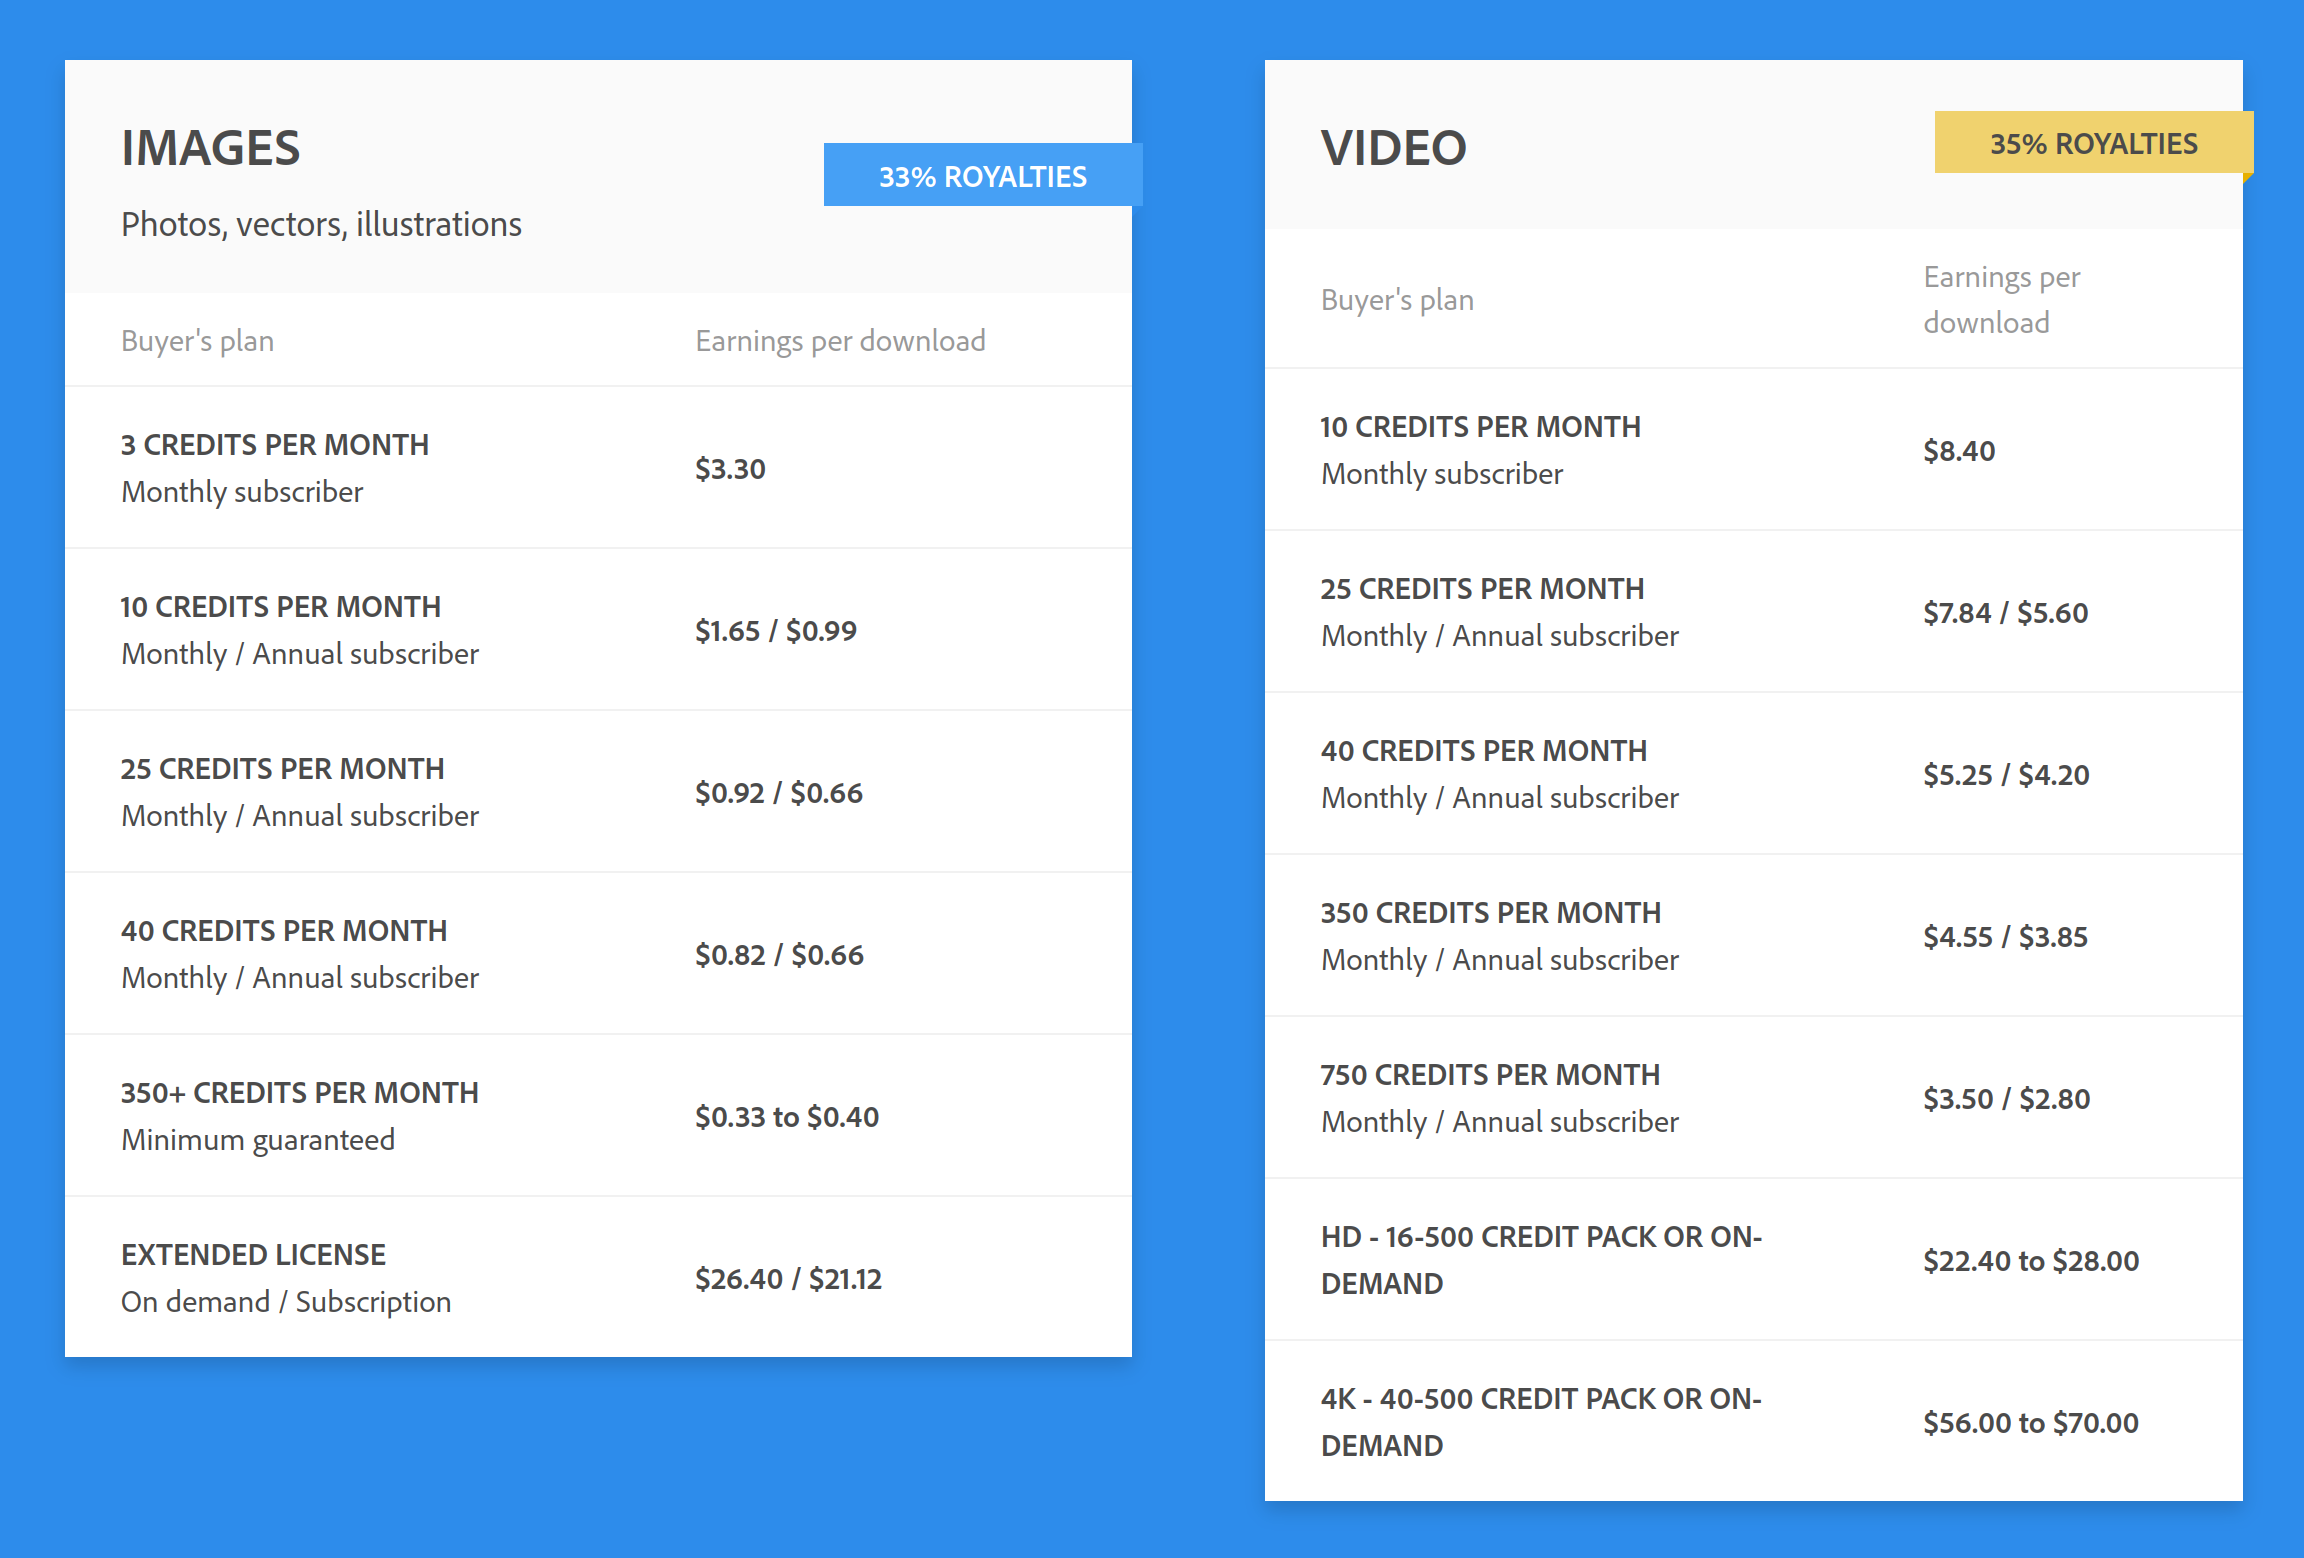2304x1558 pixels.
Task: Click the $26.40 / $21.12 earnings value
Action: [x=788, y=1279]
